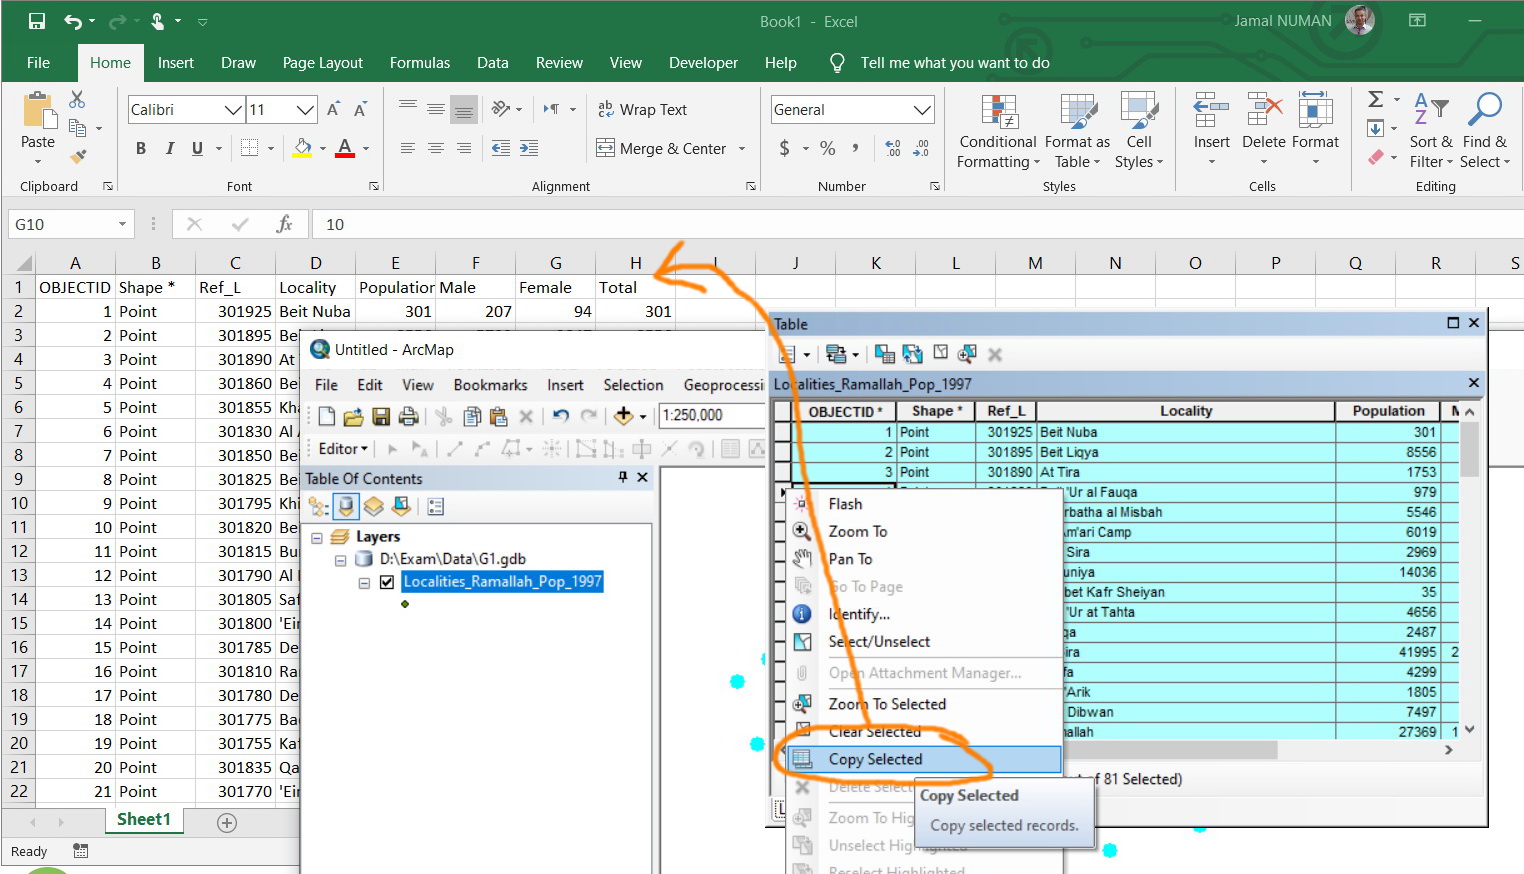The width and height of the screenshot is (1524, 874).
Task: Toggle Bold formatting in Excel ribbon
Action: point(141,148)
